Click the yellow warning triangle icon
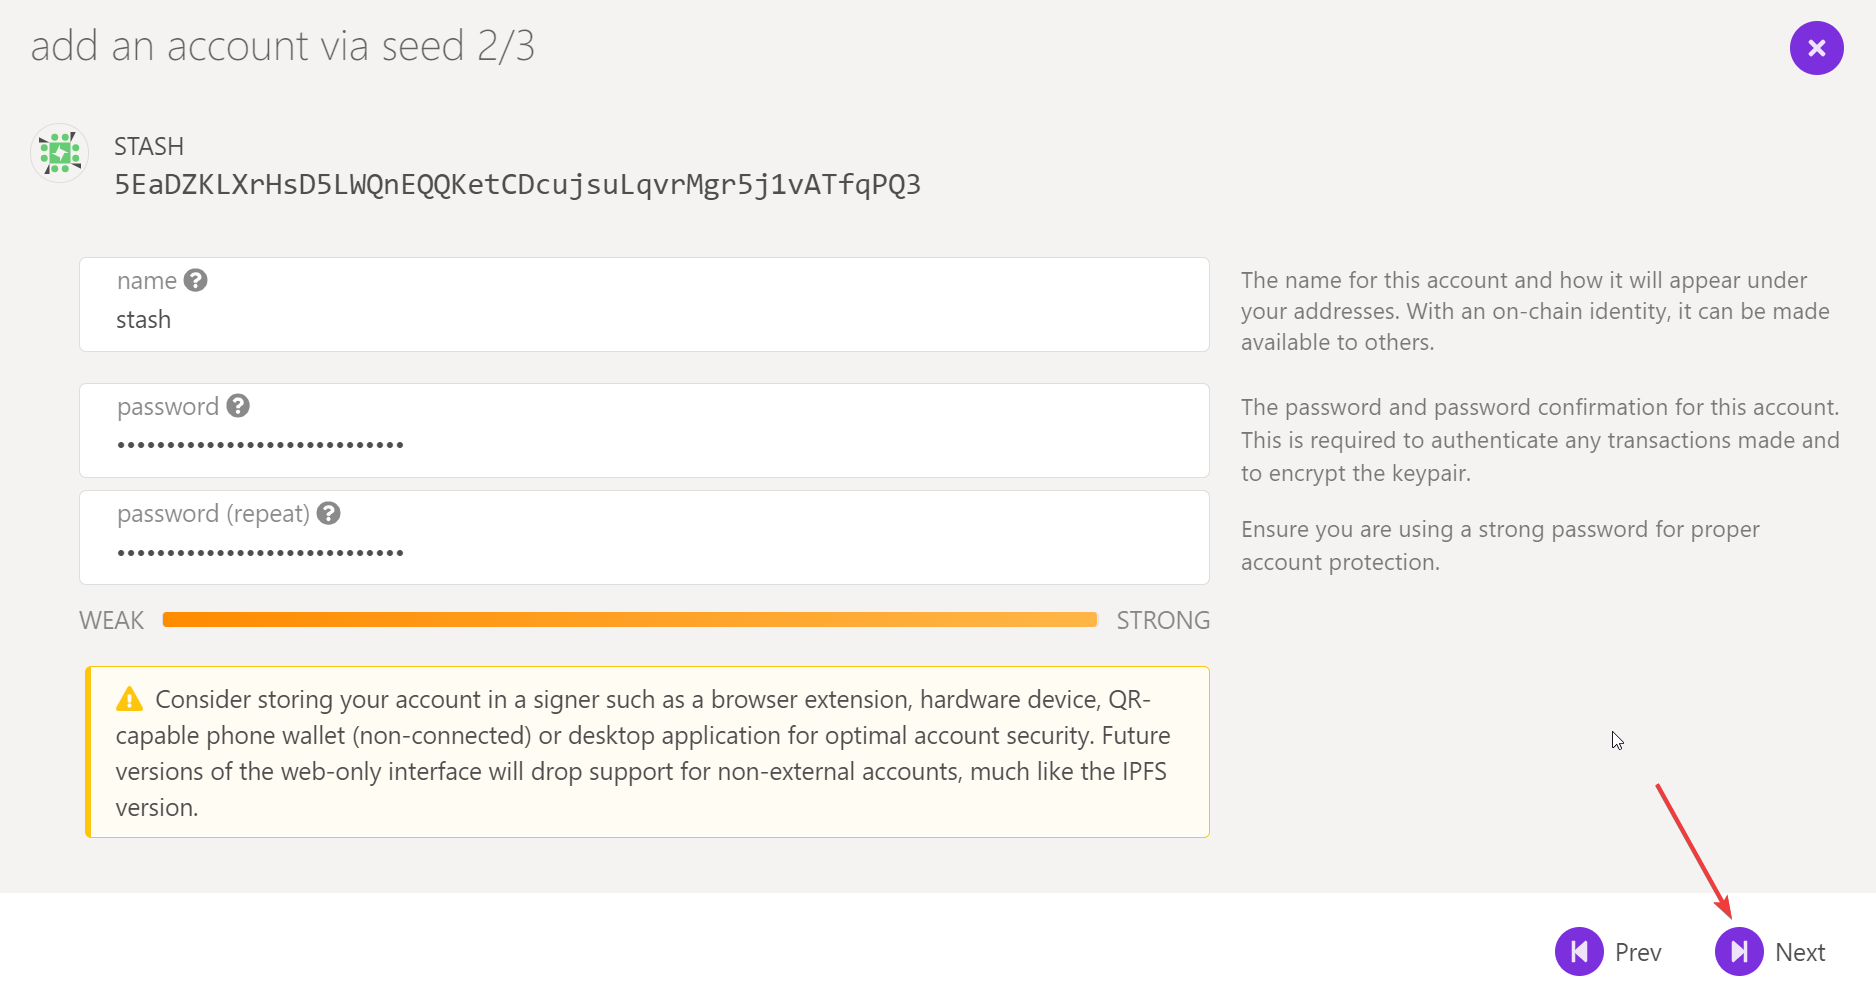 (129, 699)
